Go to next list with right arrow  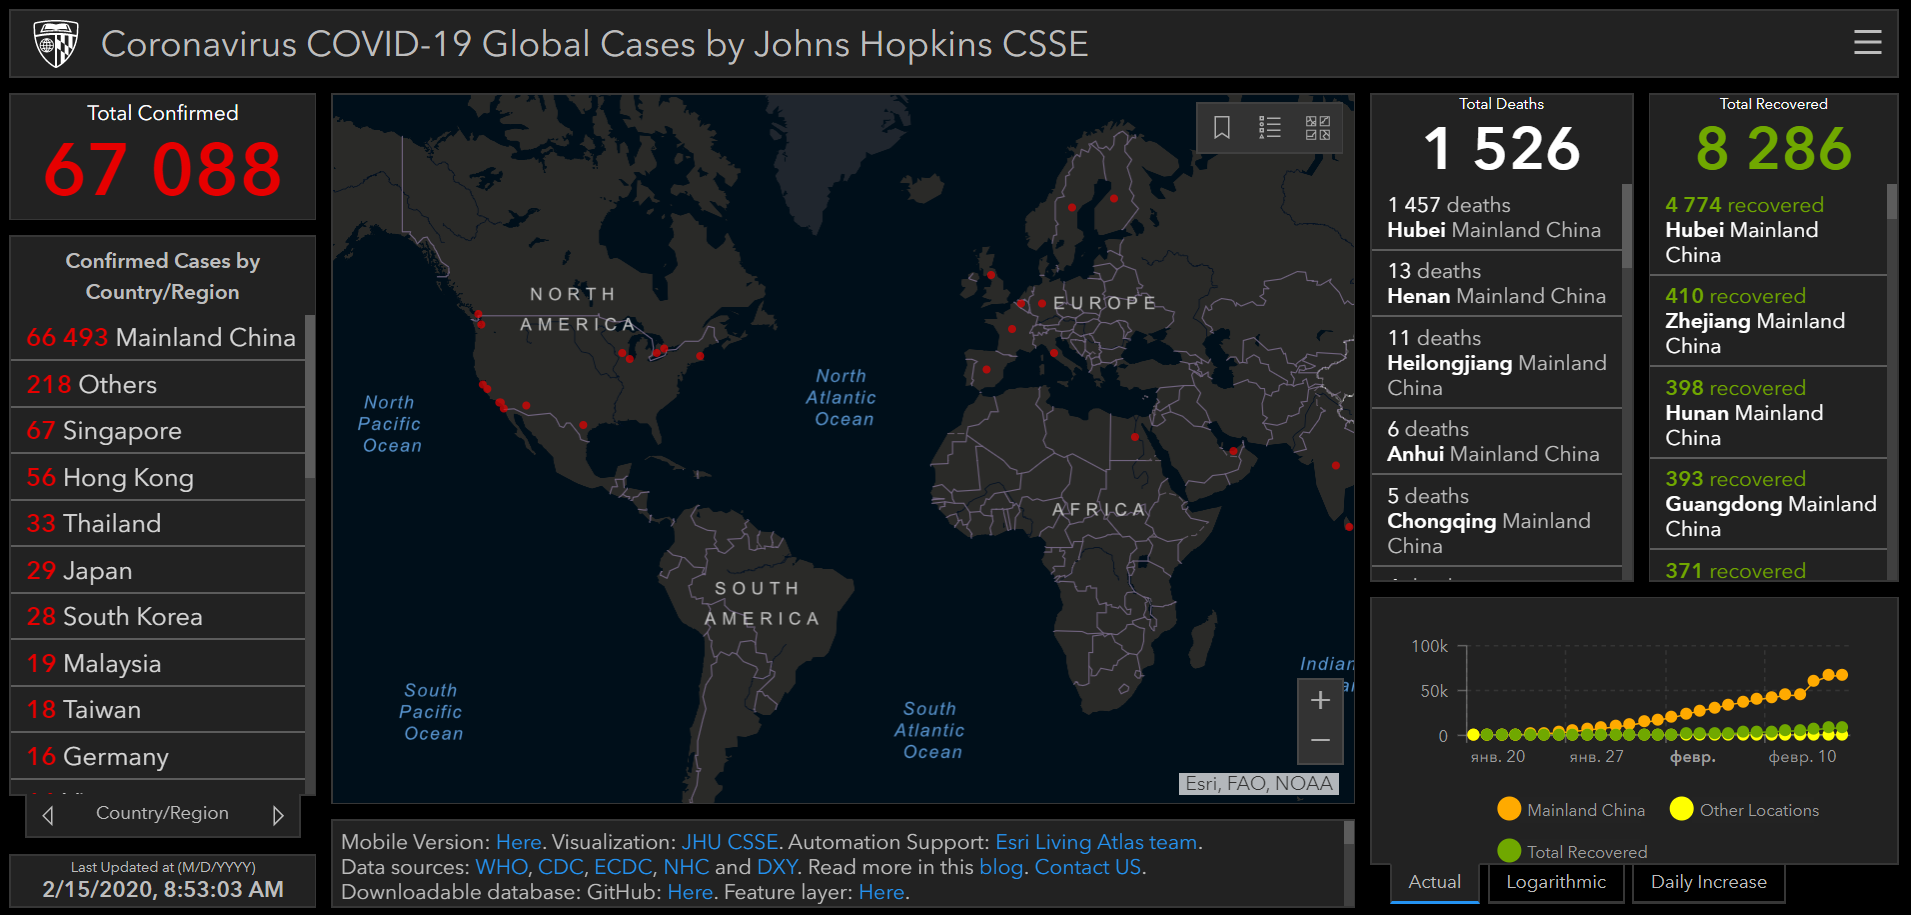(278, 815)
